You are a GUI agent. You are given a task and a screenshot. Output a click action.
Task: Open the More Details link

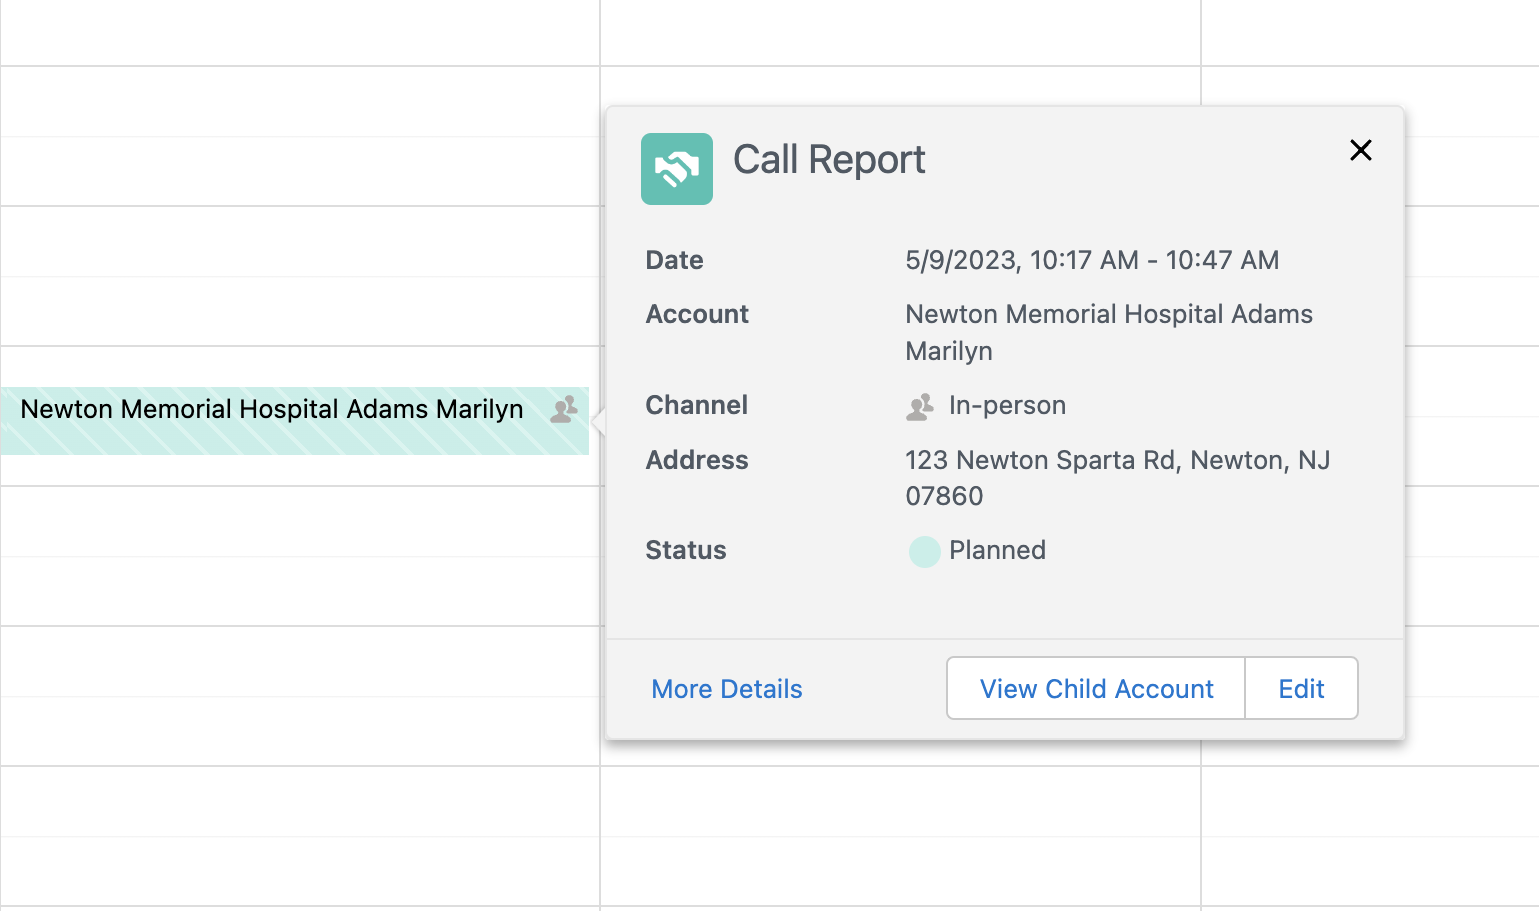(x=726, y=689)
